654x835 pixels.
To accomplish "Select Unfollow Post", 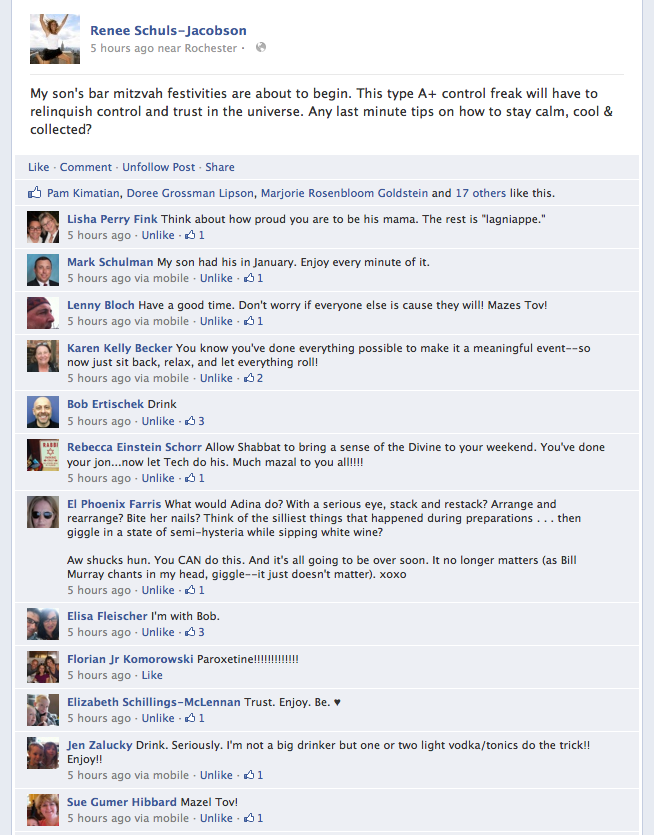I will point(159,167).
